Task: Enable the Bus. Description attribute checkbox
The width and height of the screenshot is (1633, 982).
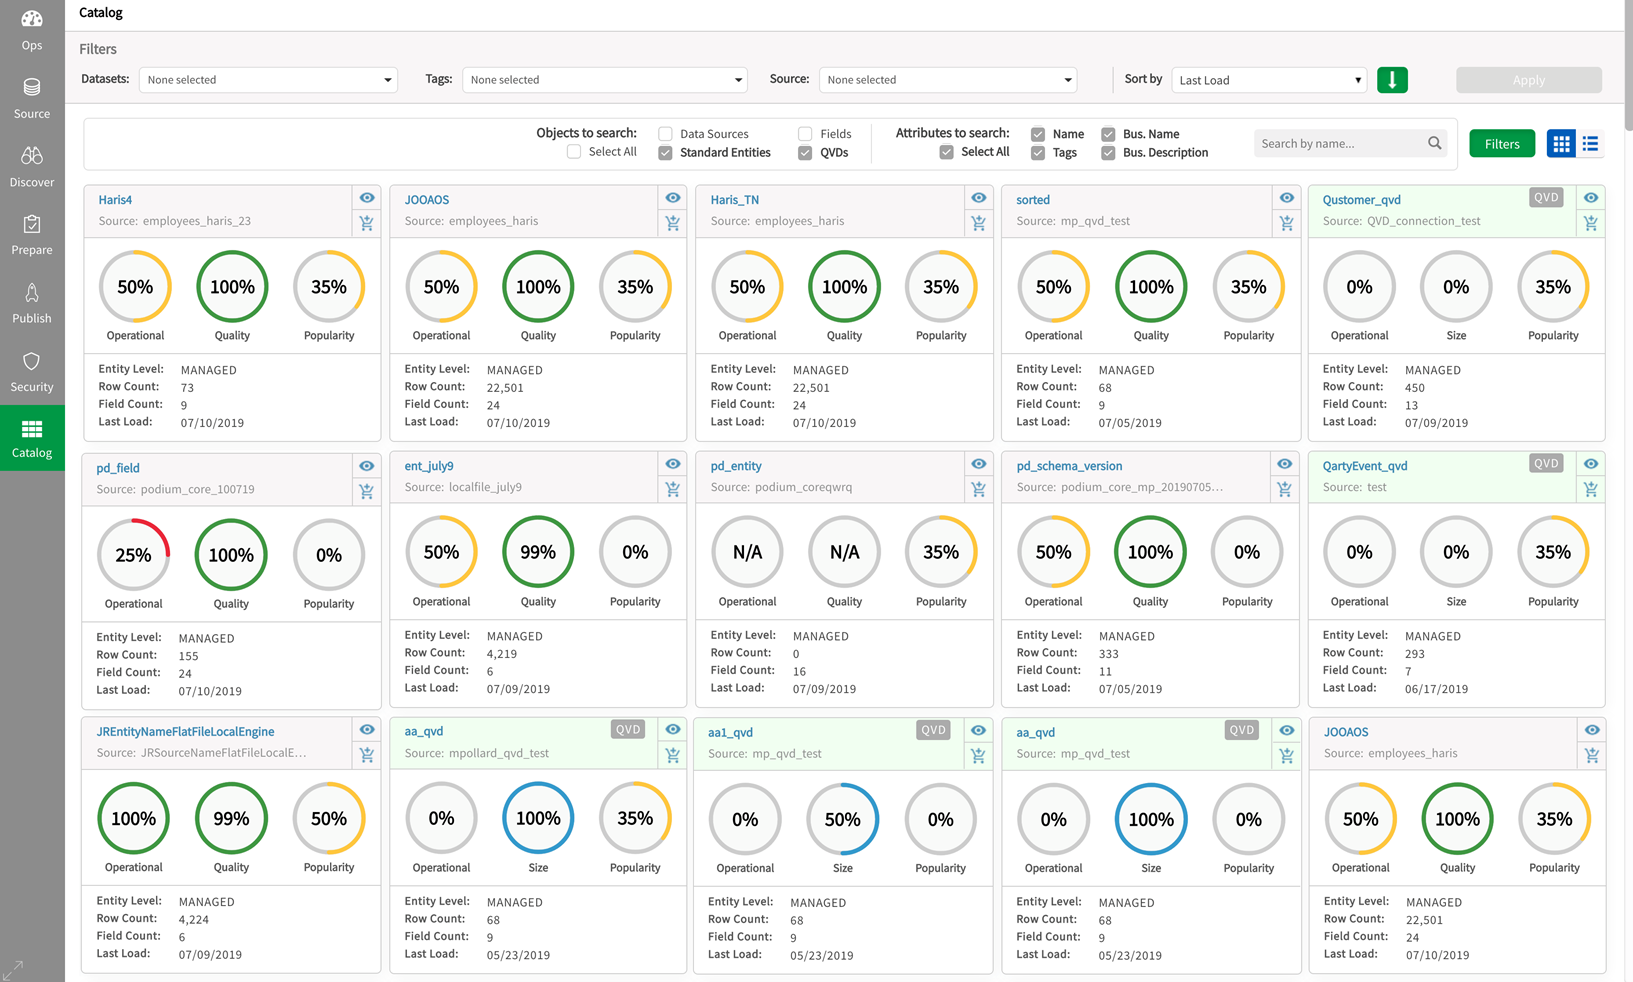Action: [x=1107, y=152]
